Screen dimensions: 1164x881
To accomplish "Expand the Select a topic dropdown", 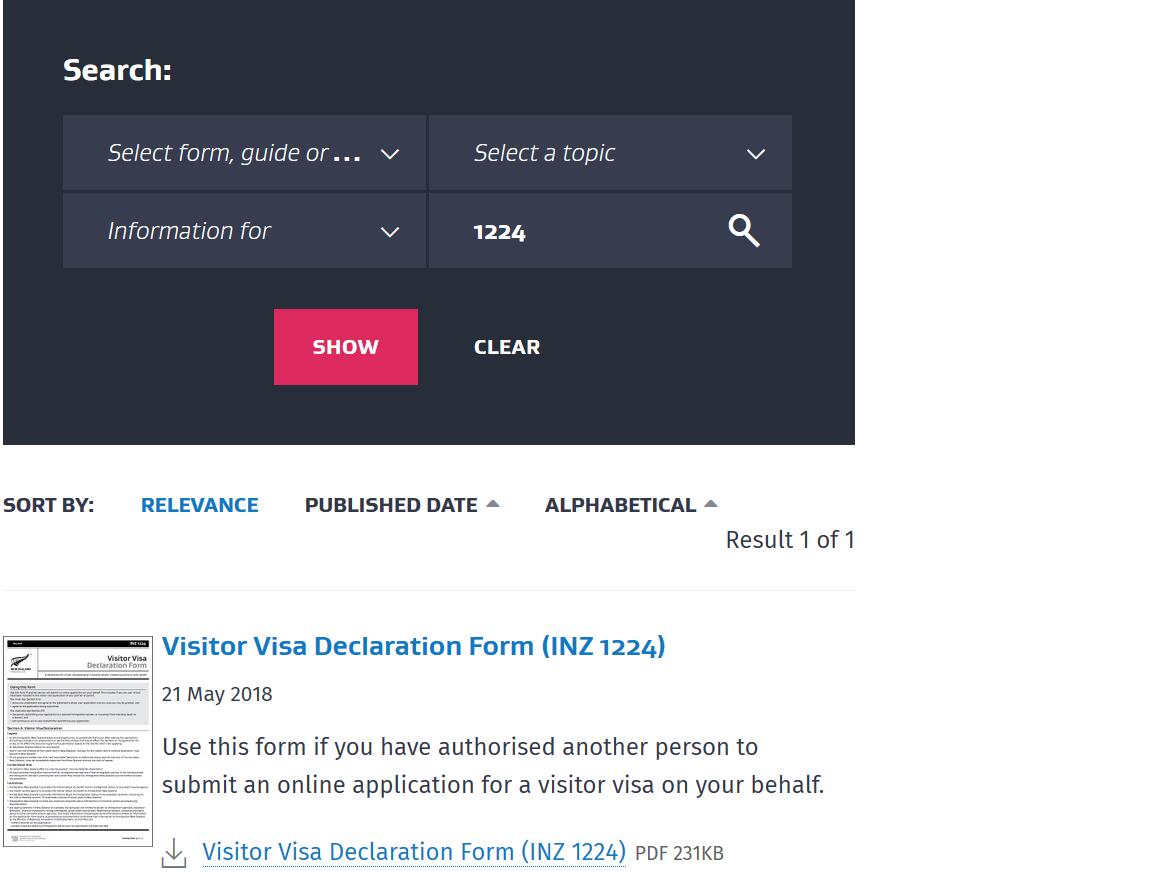I will click(x=600, y=153).
